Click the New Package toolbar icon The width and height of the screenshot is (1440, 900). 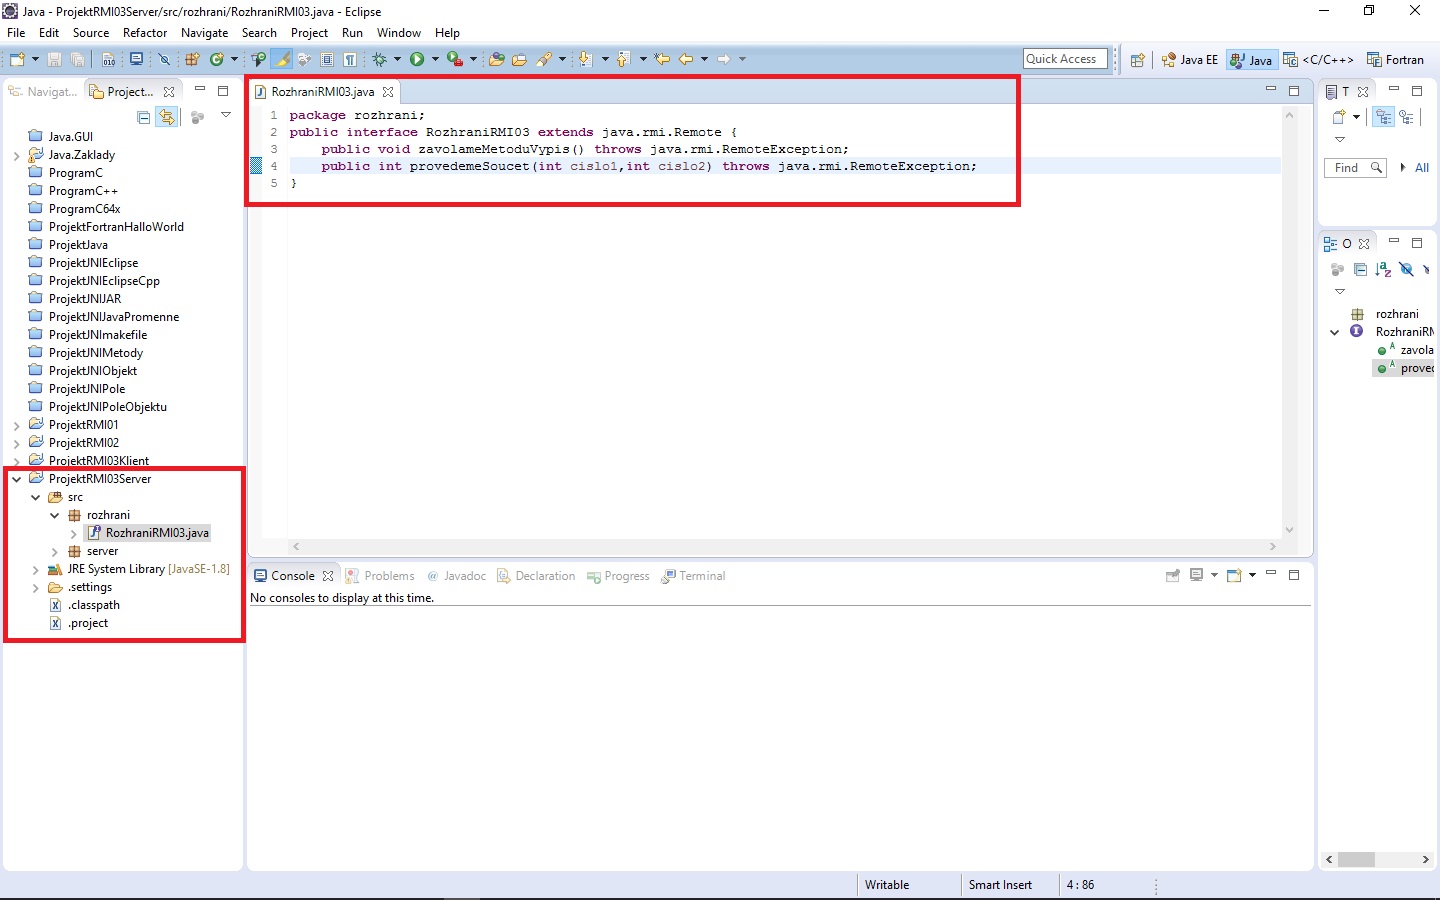(x=192, y=60)
